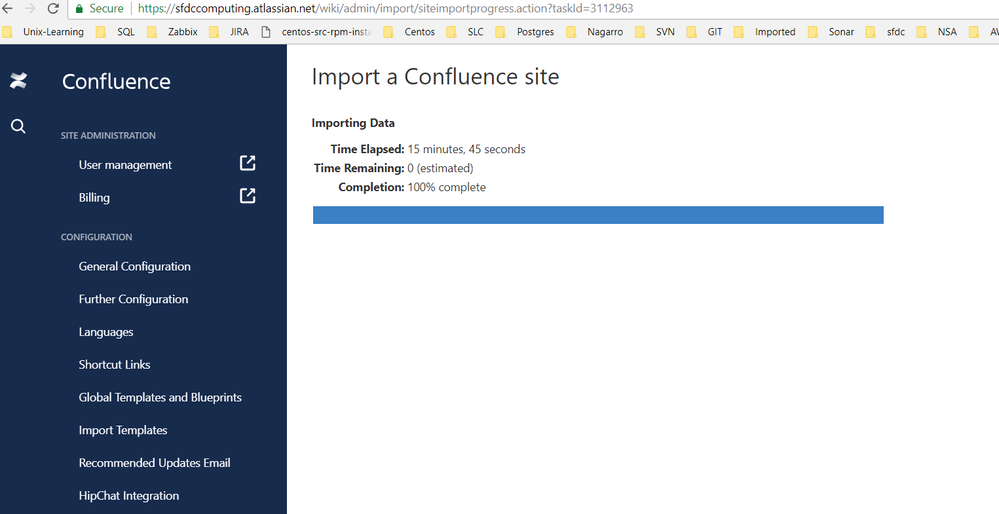Open the SLC bookmark folder
The height and width of the screenshot is (514, 999).
coord(466,32)
